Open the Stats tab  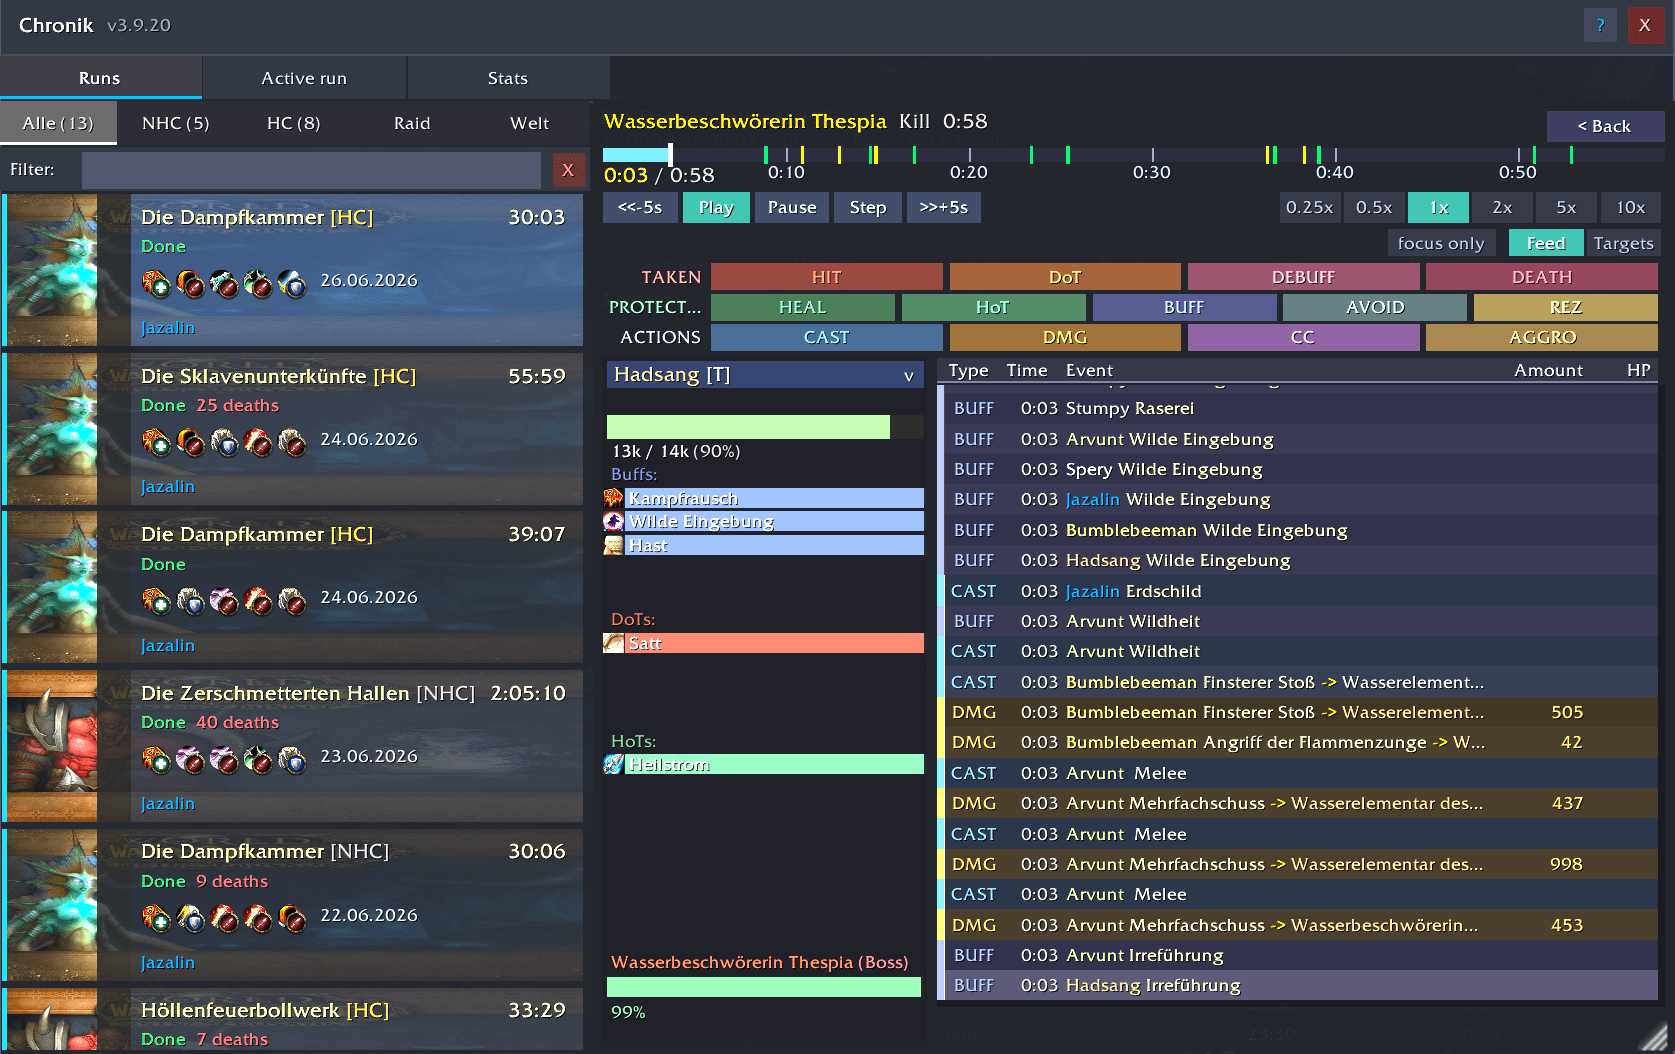[x=508, y=78]
